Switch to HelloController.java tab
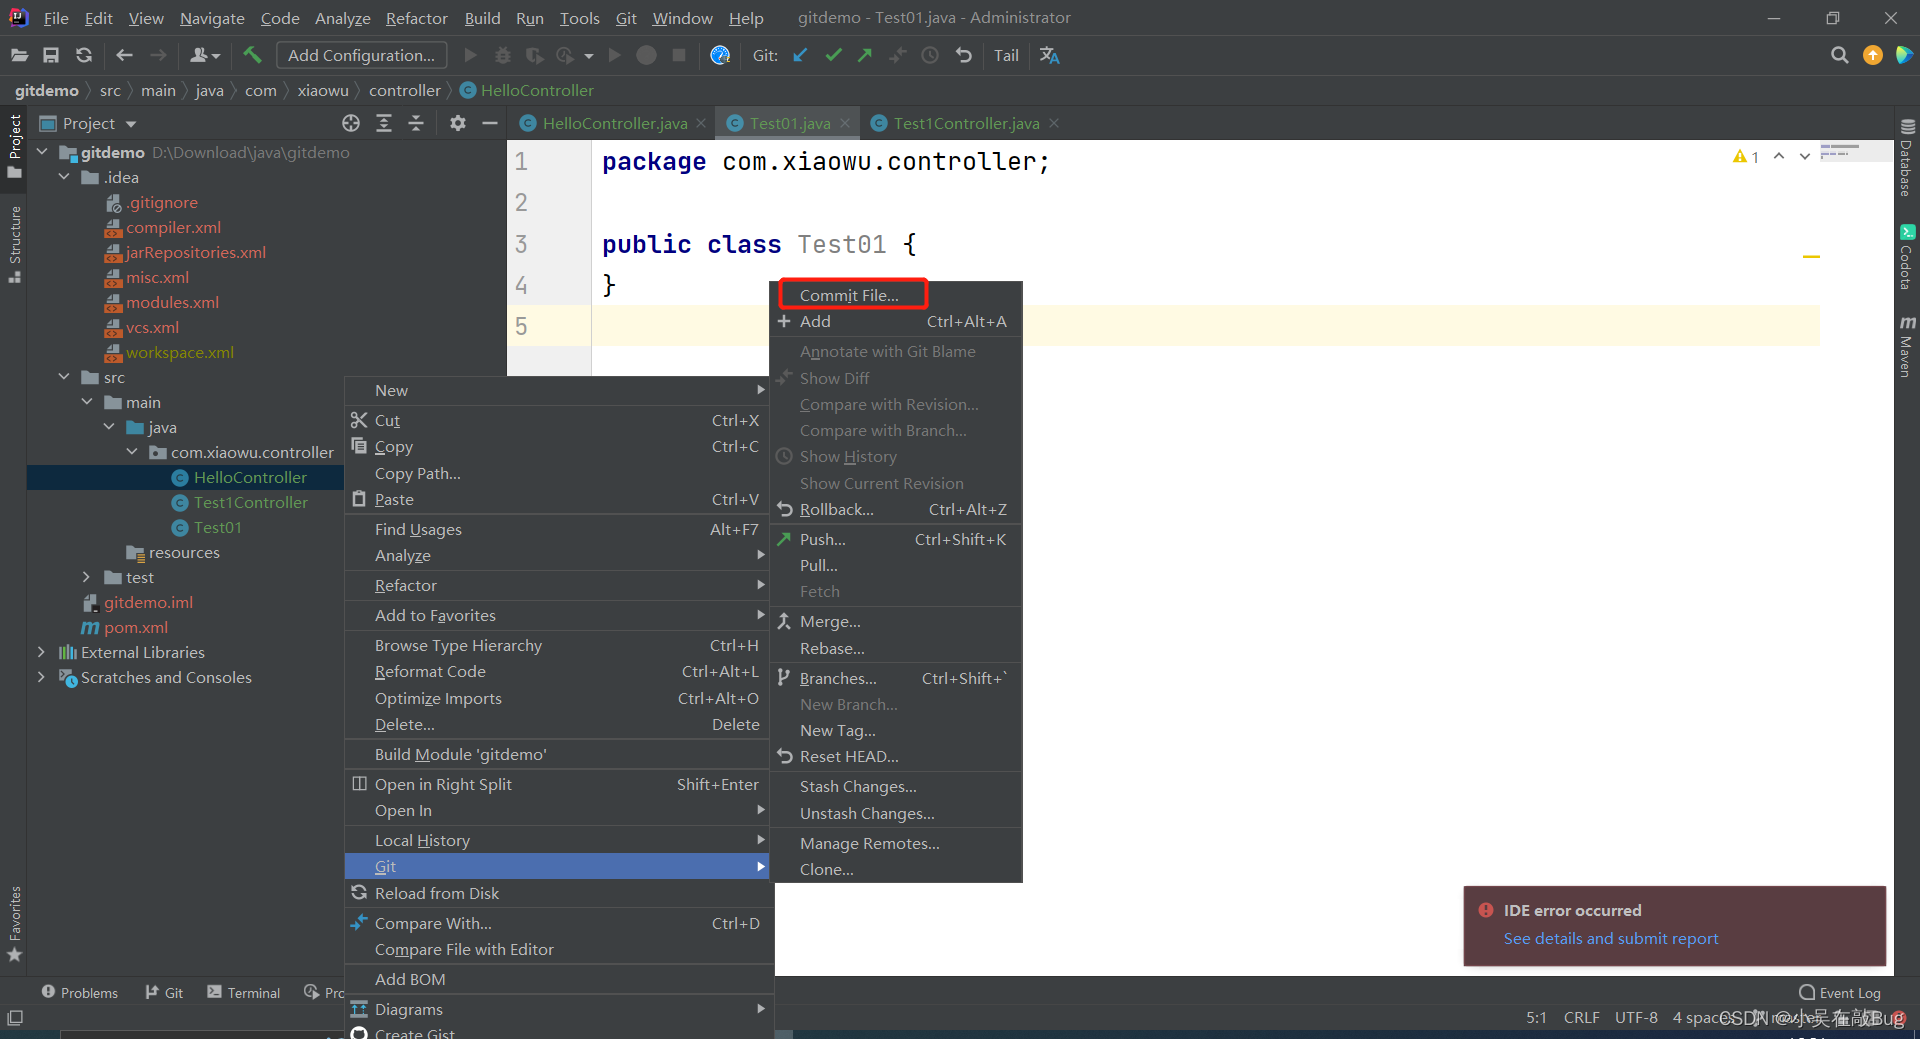 tap(613, 123)
